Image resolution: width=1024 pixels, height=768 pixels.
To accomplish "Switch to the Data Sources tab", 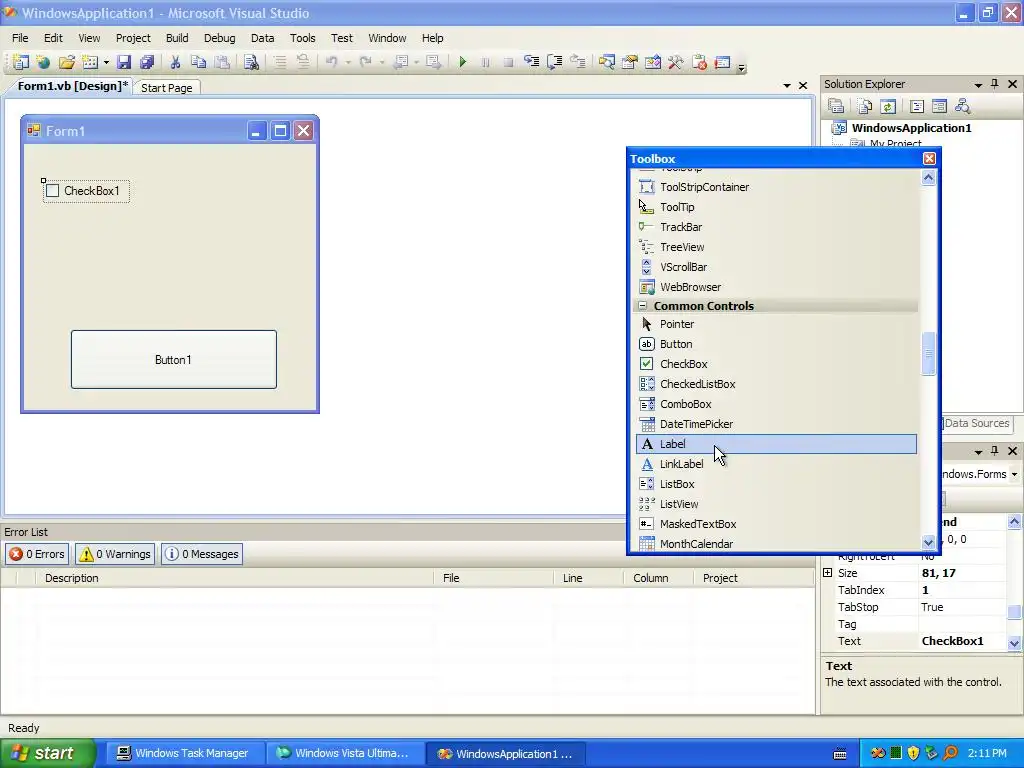I will tap(977, 423).
